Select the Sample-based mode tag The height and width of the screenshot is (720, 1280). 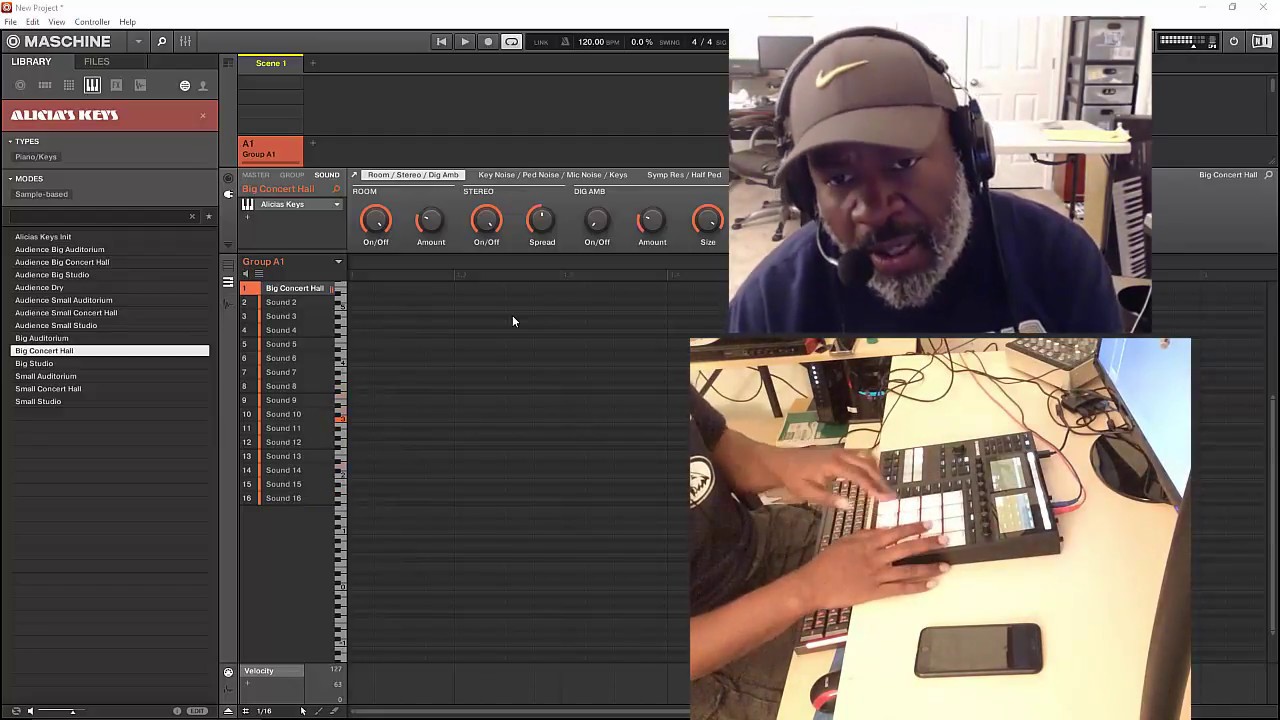coord(41,194)
